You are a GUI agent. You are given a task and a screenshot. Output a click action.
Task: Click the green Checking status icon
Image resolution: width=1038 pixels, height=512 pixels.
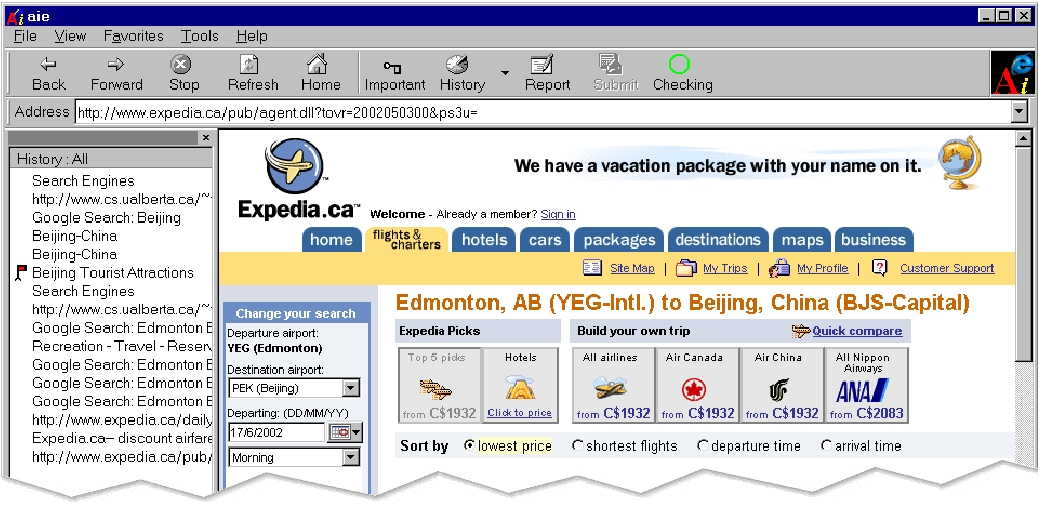679,65
